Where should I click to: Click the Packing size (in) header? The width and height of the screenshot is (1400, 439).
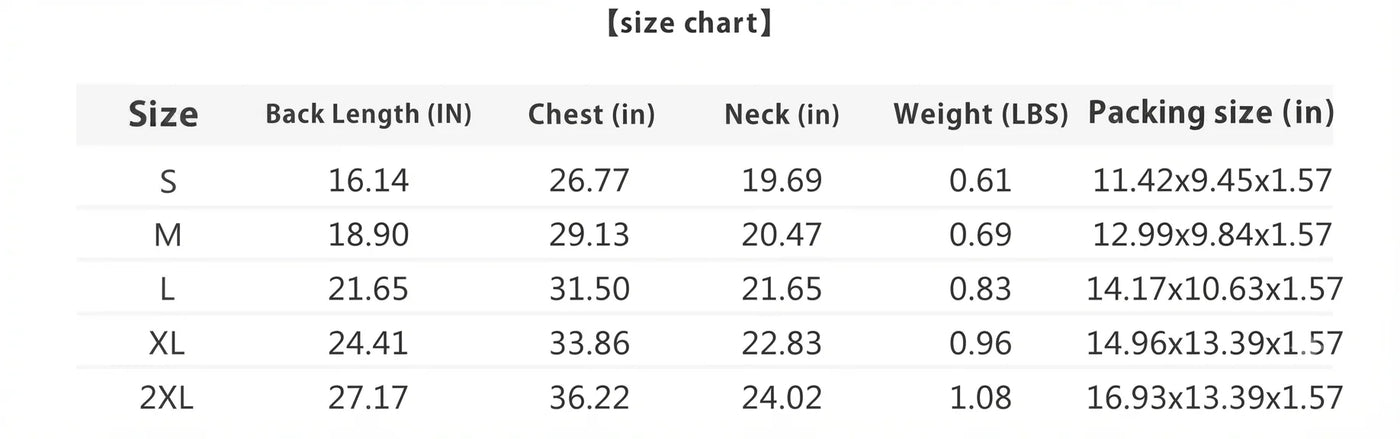point(1211,113)
